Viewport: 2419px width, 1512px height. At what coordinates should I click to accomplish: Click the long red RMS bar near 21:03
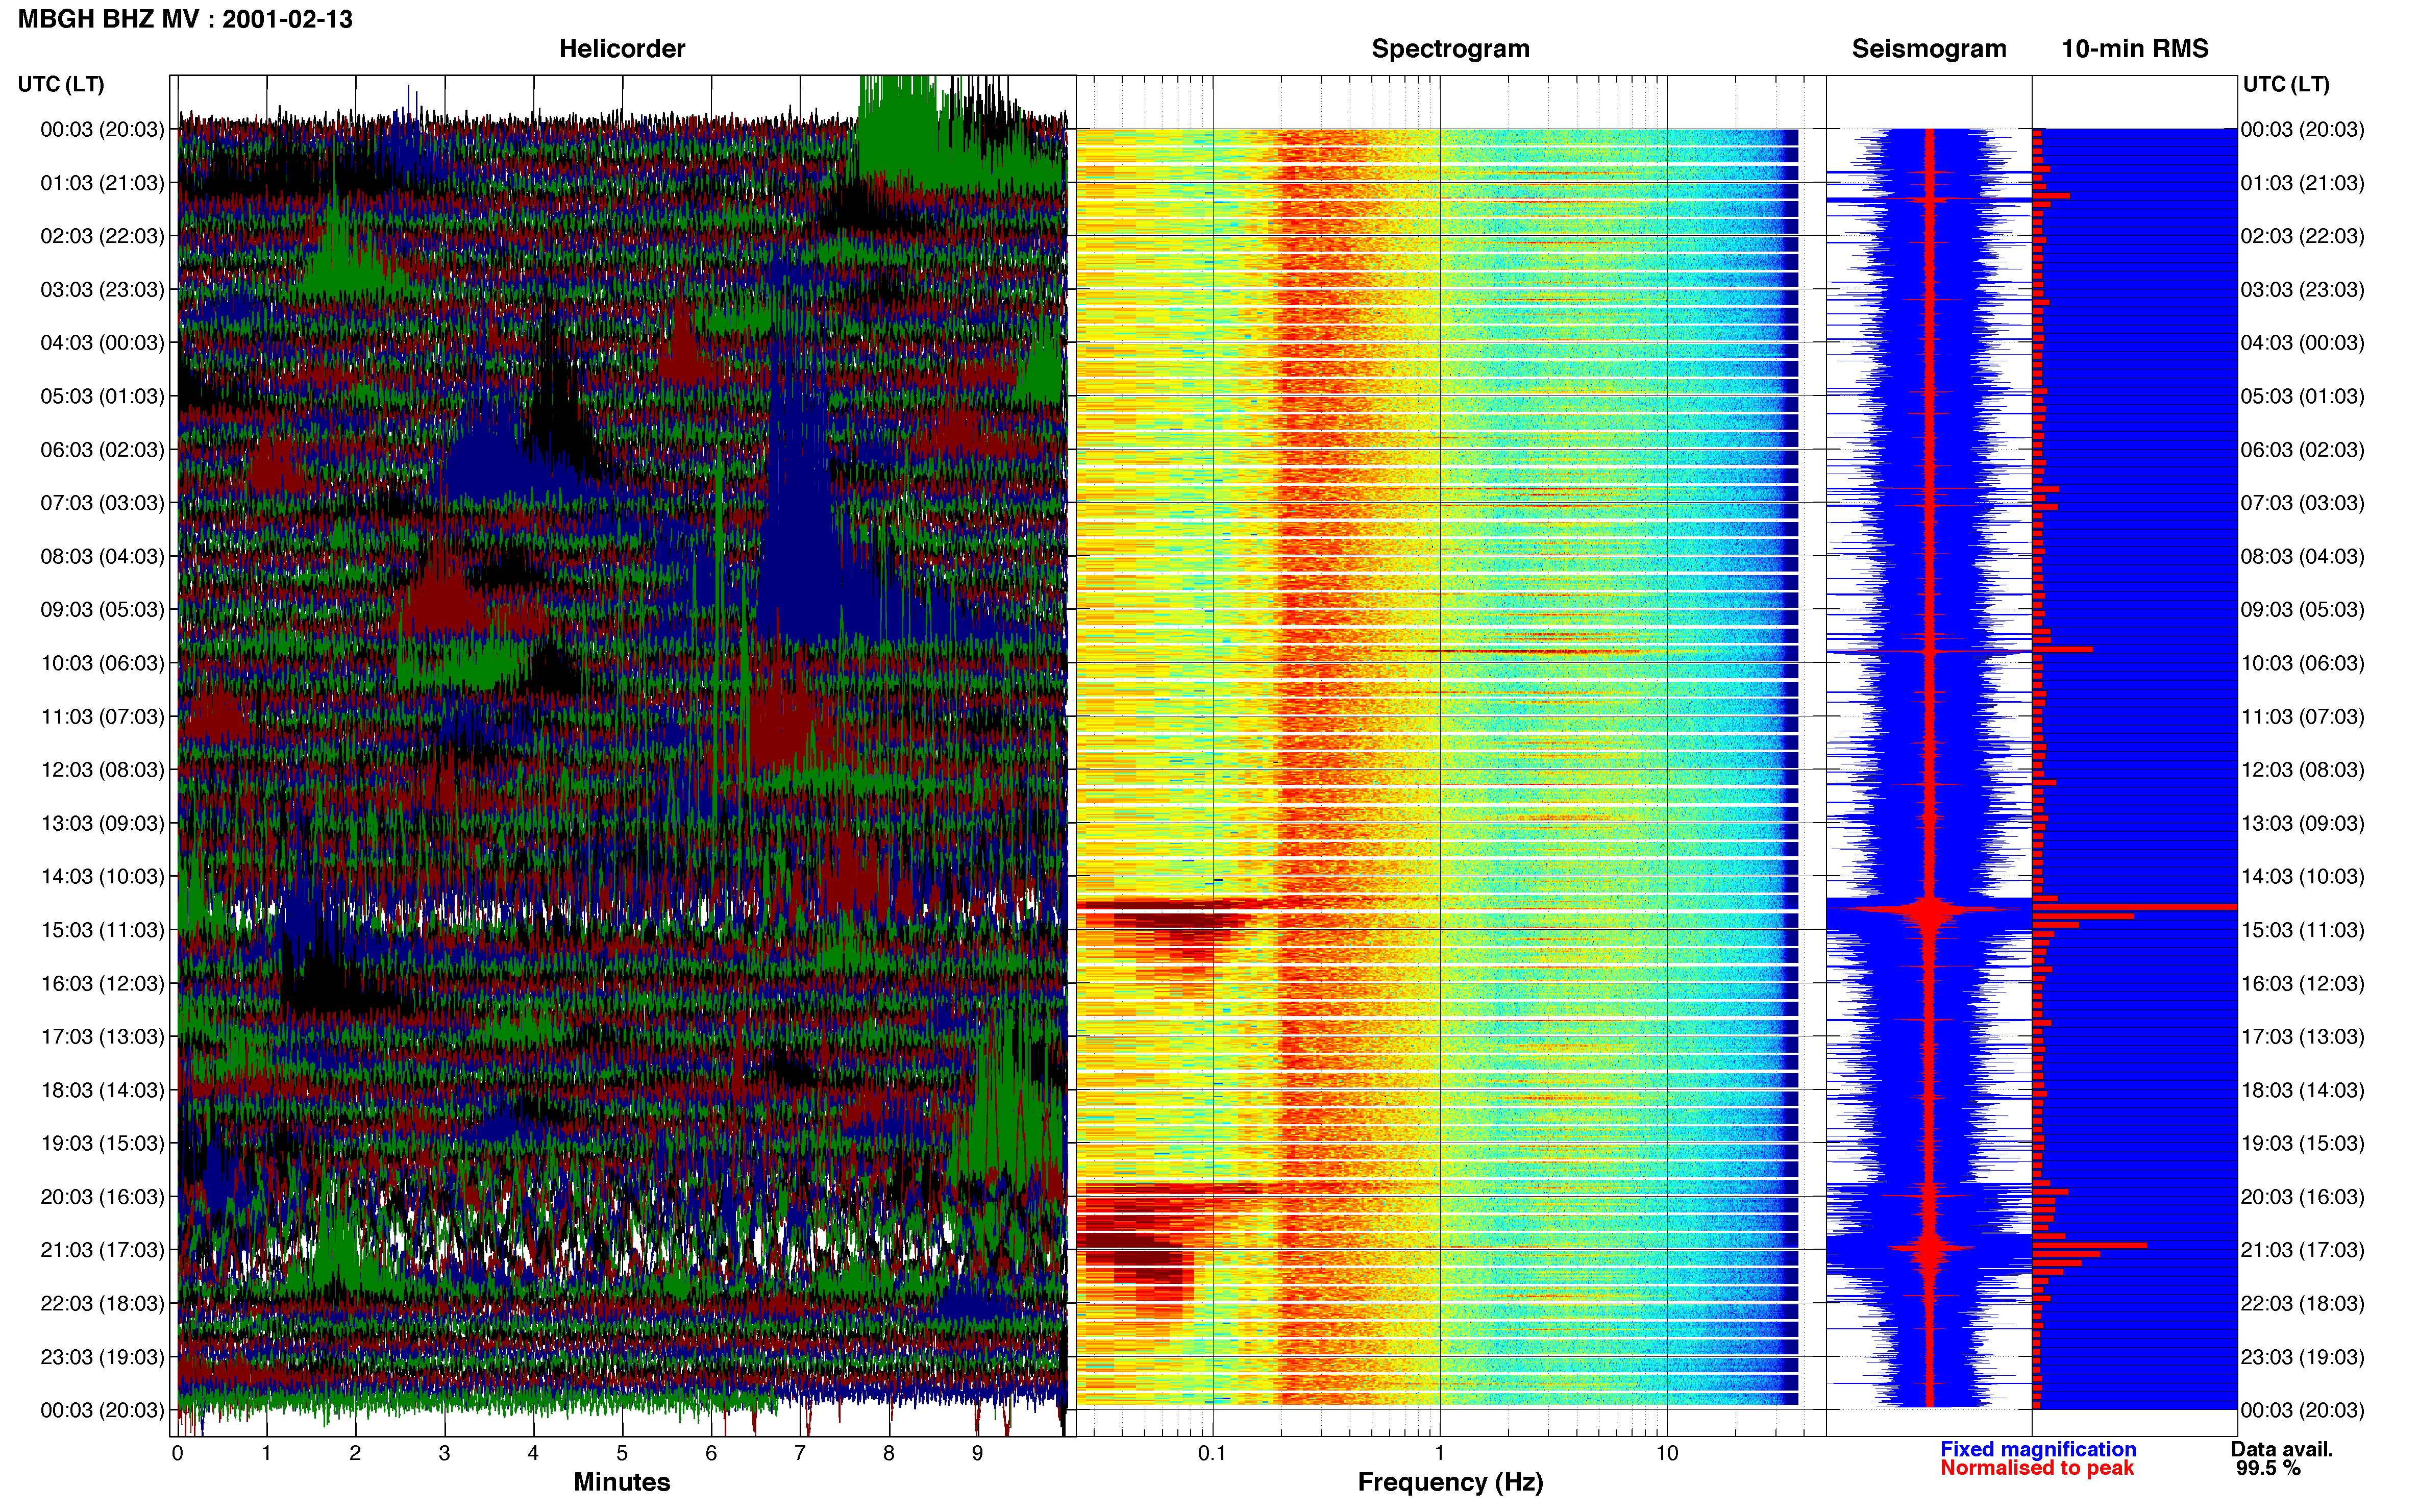coord(2090,1245)
